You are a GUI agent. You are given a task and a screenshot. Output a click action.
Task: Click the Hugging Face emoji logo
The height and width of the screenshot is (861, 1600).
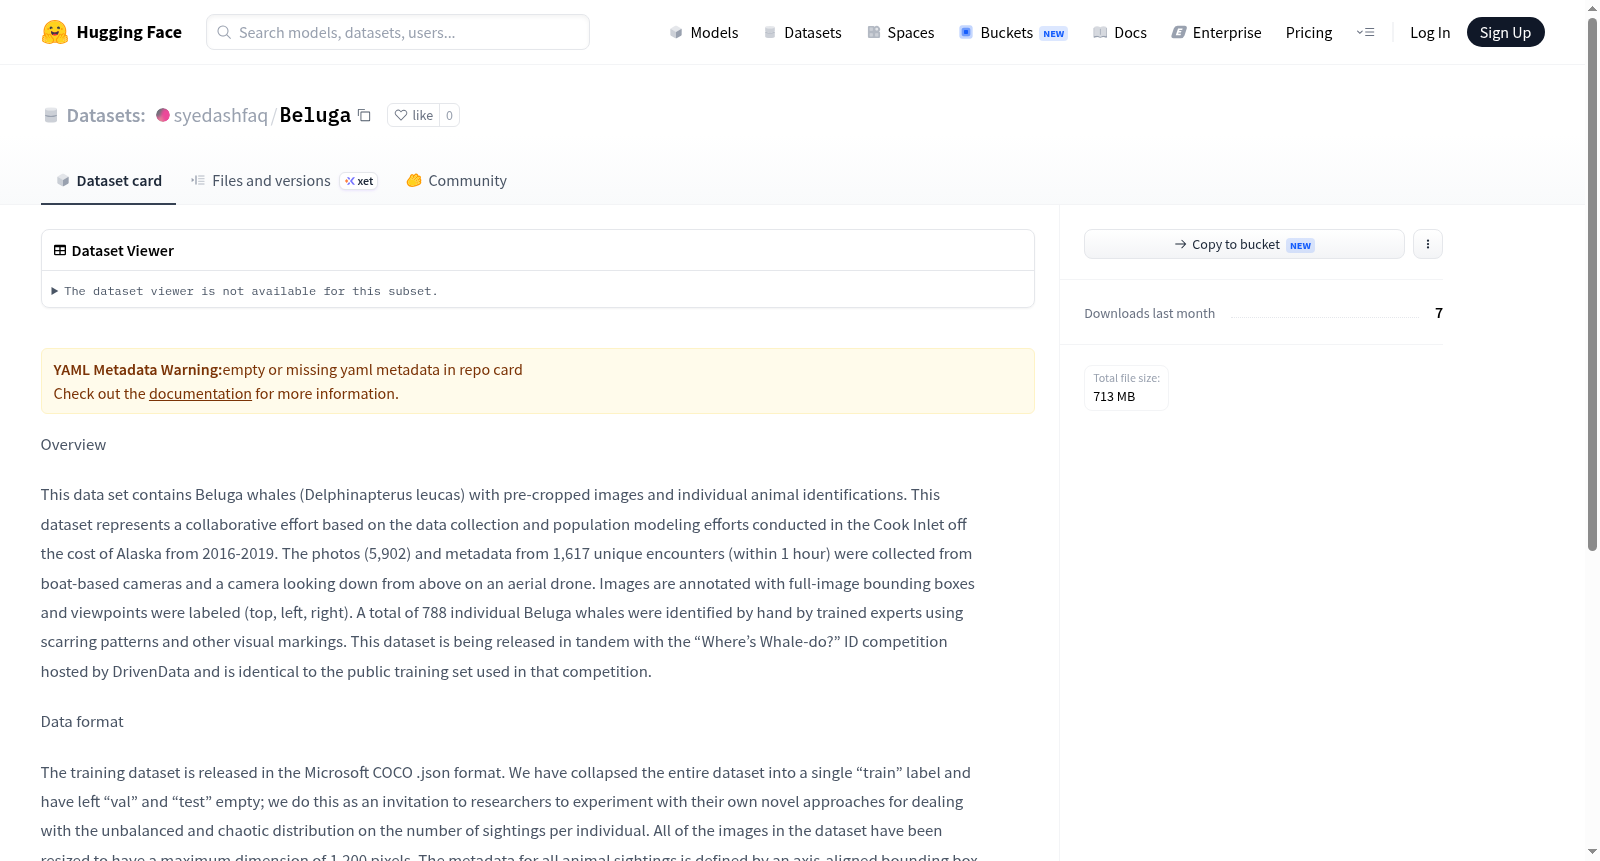tap(55, 32)
